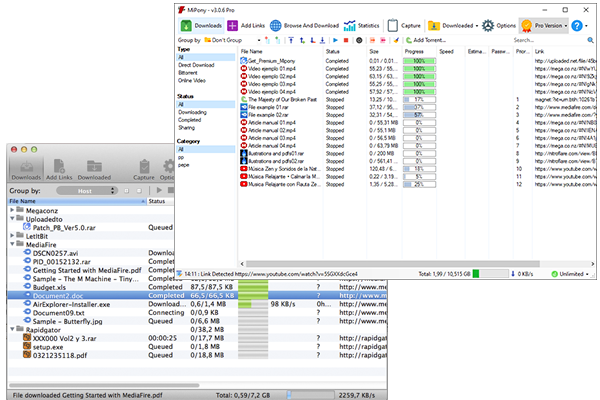Viewport: 600px width, 400px height.
Task: Click the Capture clipboard button in Windows window
Action: click(404, 26)
